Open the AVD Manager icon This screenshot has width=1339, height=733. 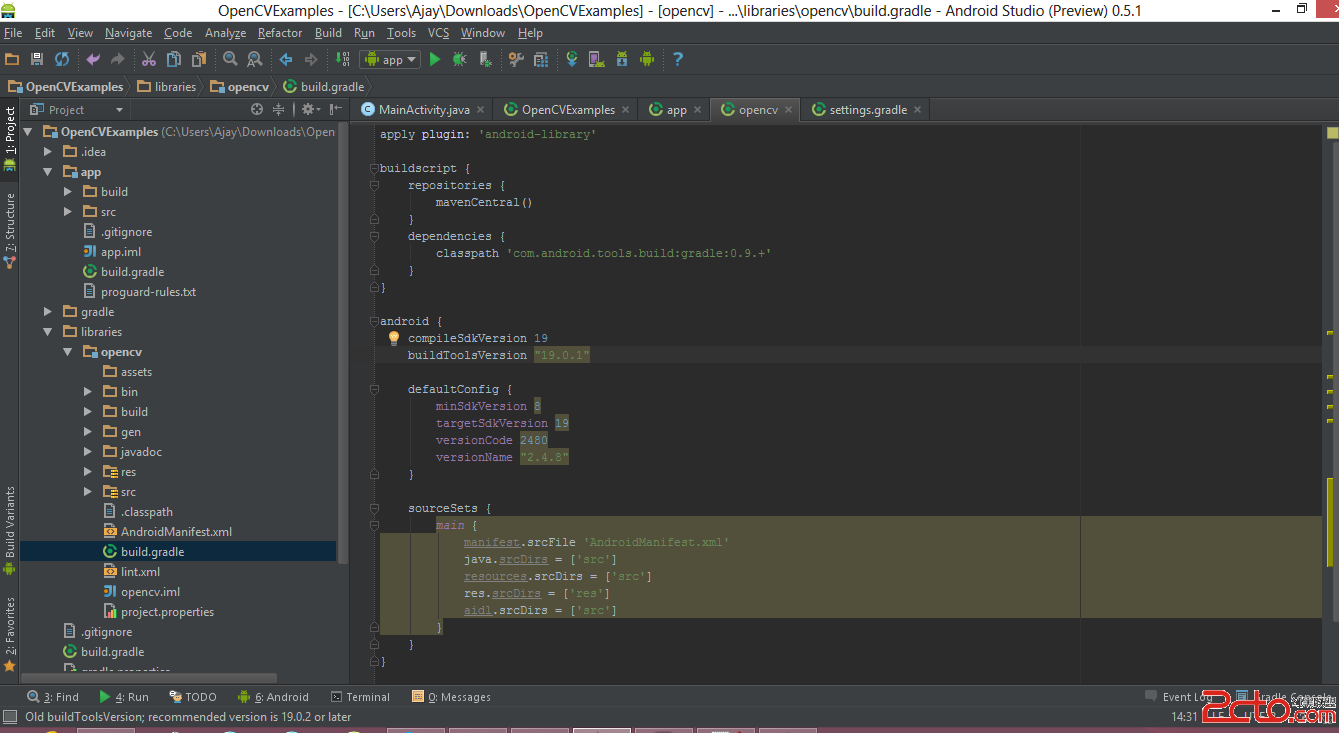[597, 59]
